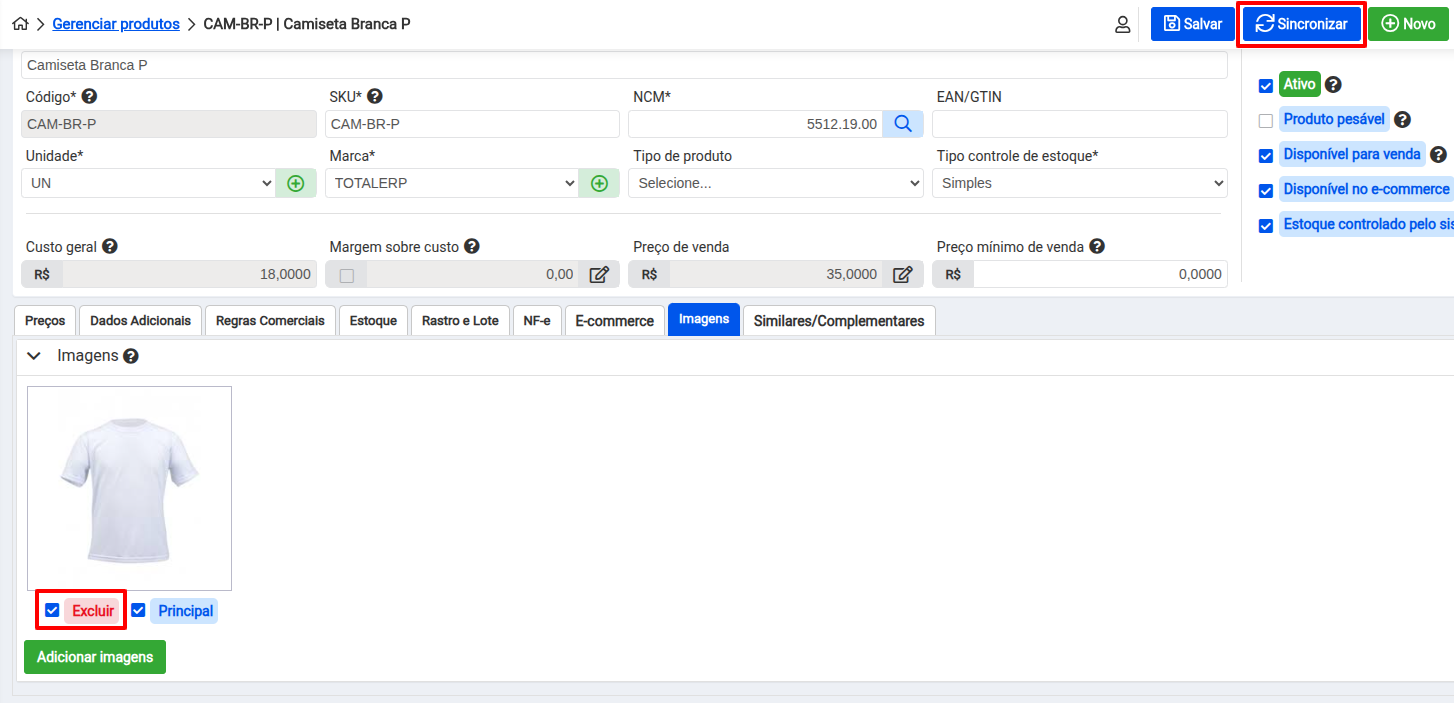Toggle the Principal image checkbox

139,610
